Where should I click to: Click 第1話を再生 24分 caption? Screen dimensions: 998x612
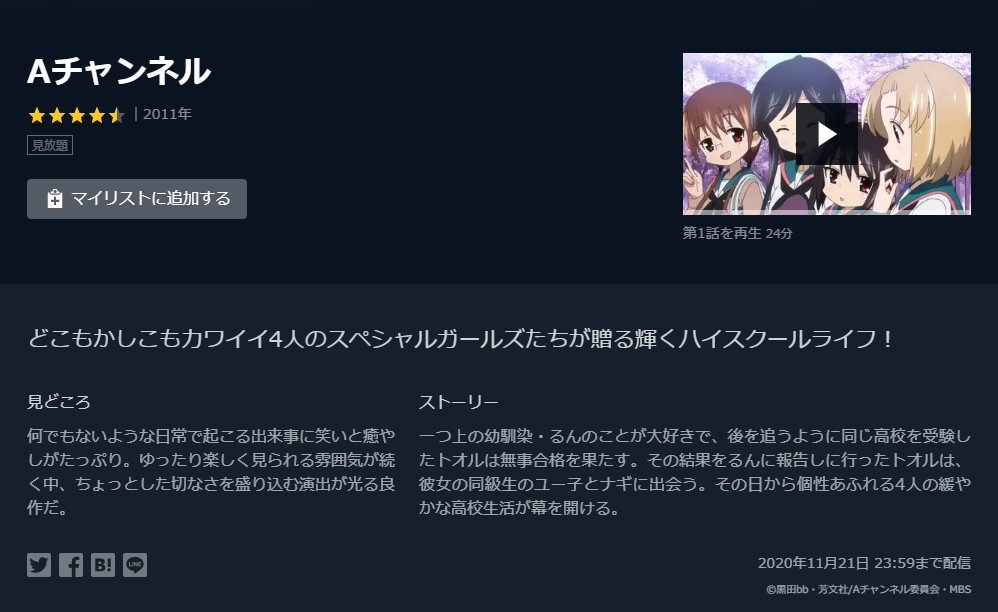tap(738, 233)
